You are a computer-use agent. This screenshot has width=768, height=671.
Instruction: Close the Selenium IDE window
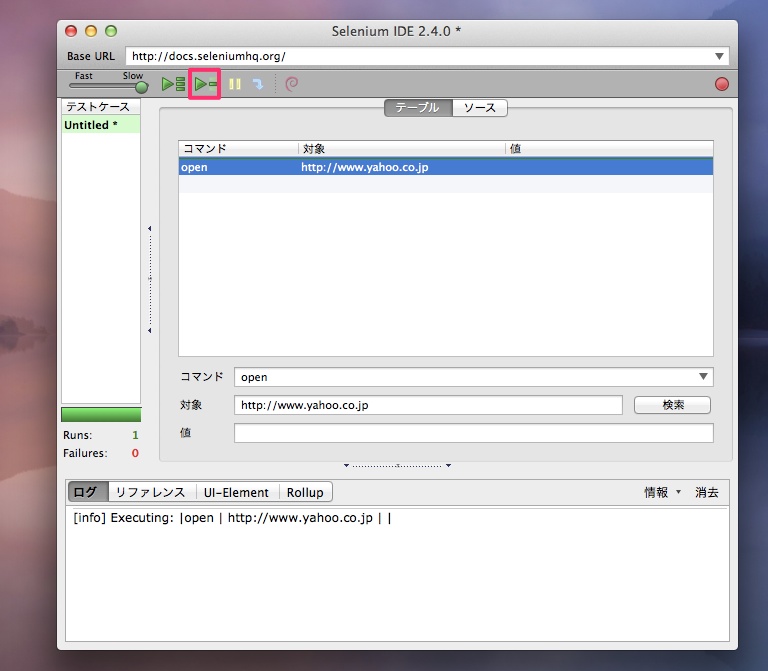[x=71, y=31]
